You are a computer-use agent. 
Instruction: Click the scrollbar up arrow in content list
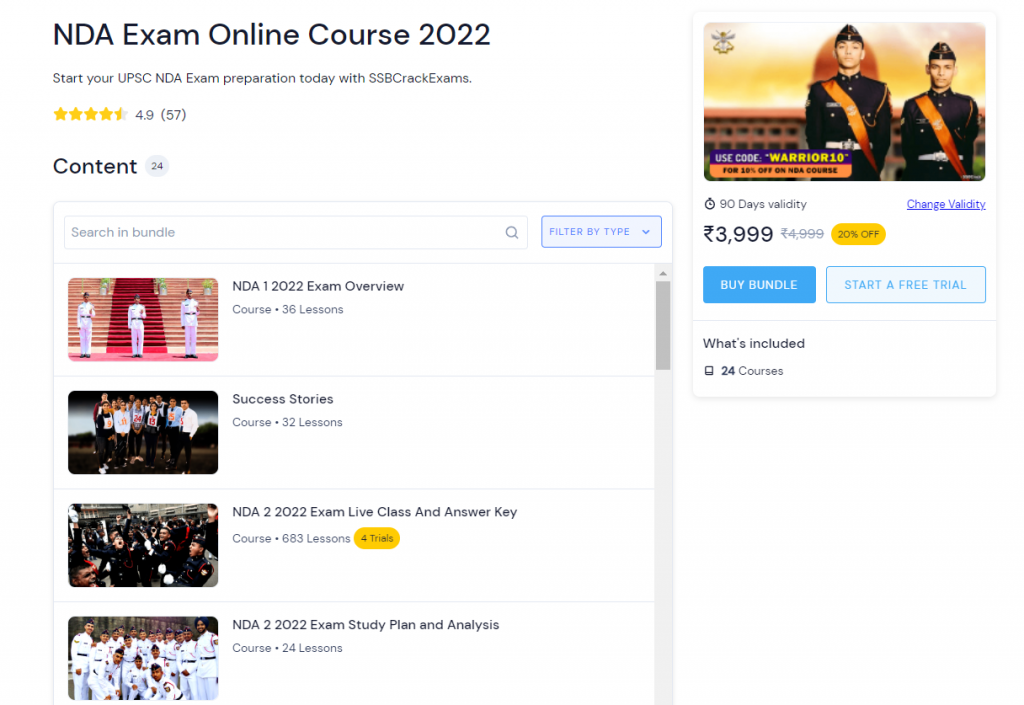(x=663, y=274)
